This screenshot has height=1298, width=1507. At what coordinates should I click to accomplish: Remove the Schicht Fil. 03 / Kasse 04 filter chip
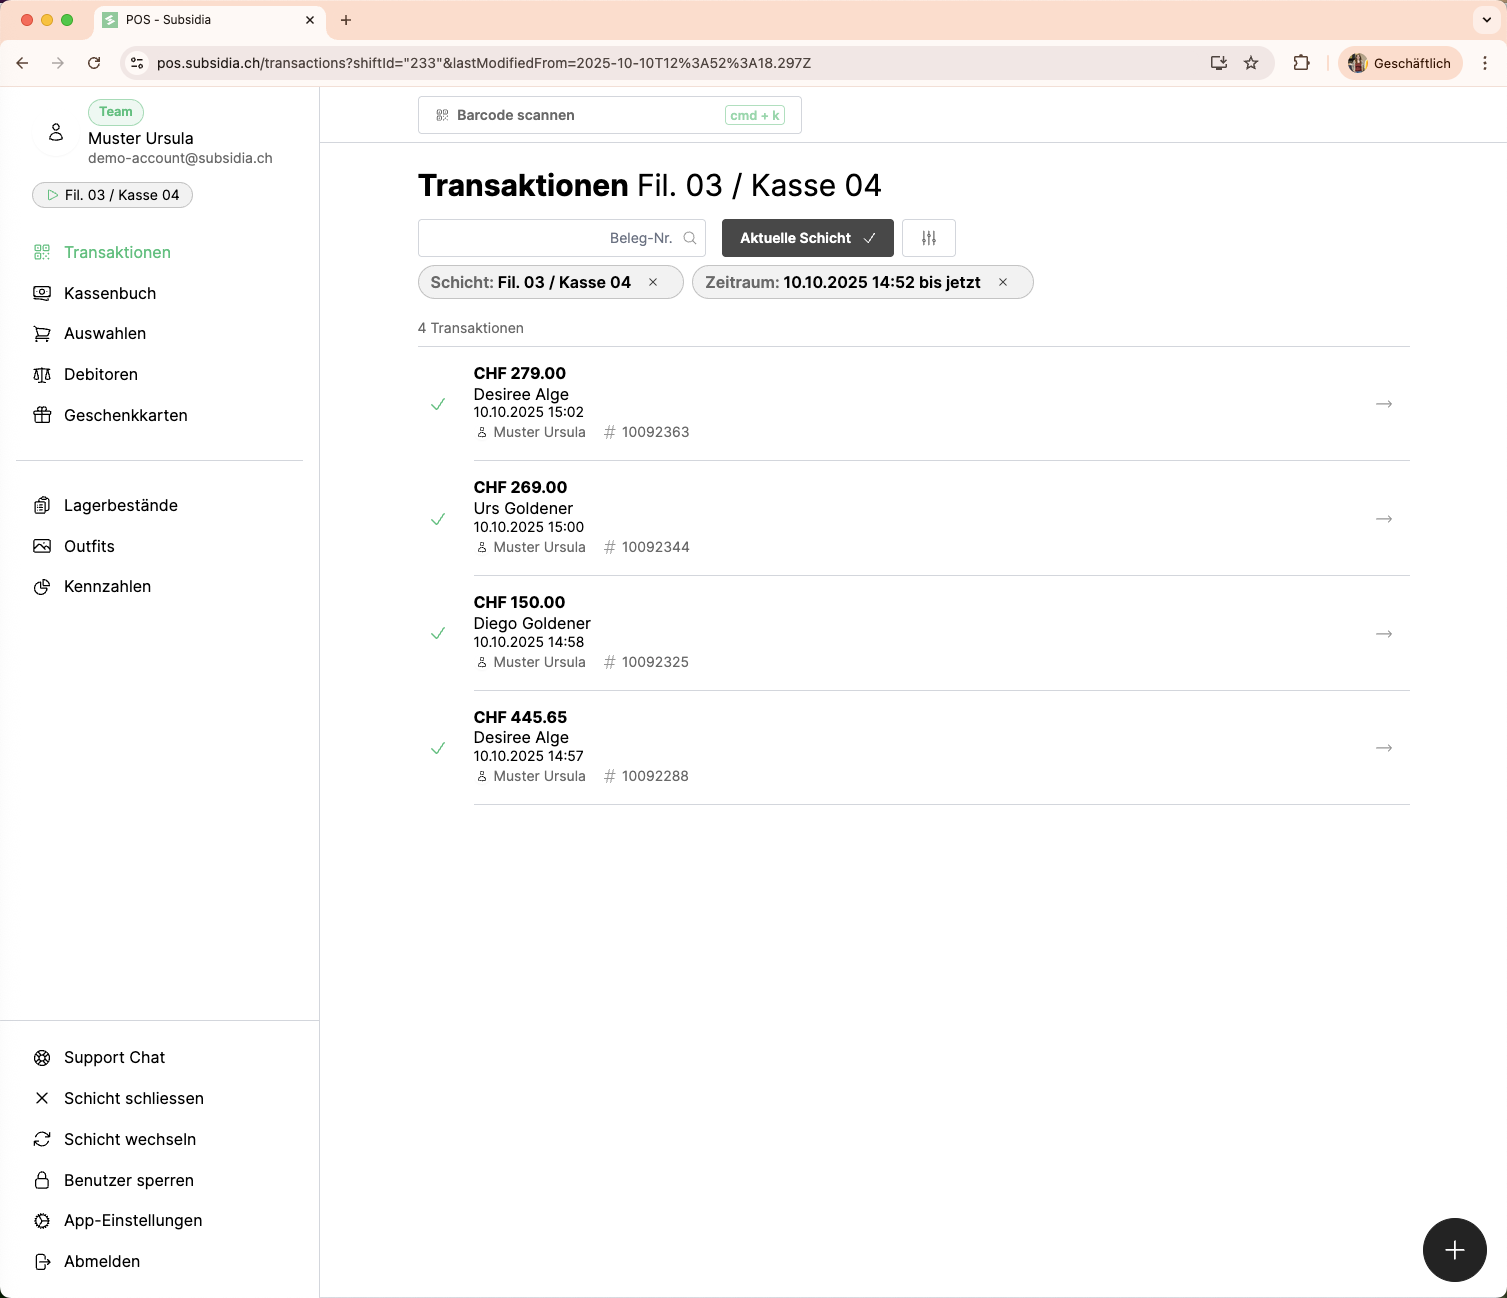click(x=653, y=282)
